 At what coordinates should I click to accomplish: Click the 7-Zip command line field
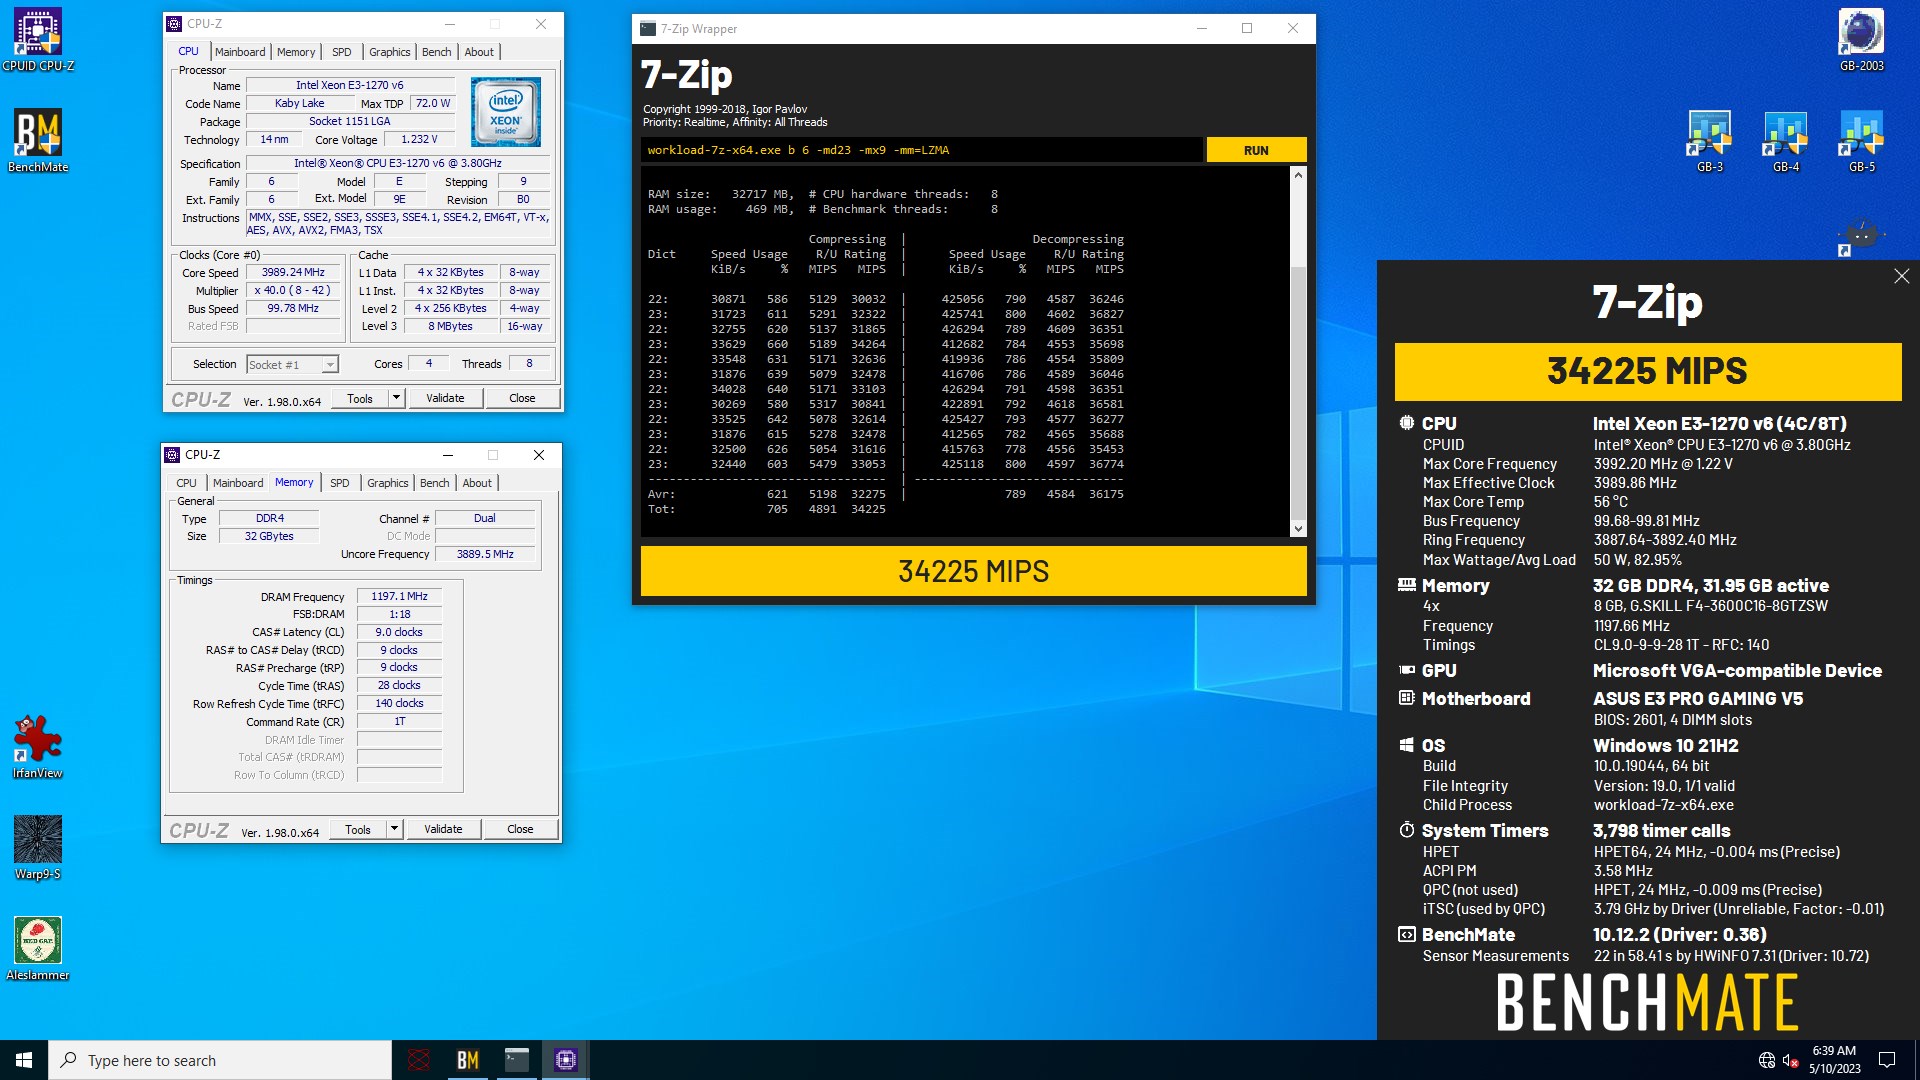pos(921,150)
